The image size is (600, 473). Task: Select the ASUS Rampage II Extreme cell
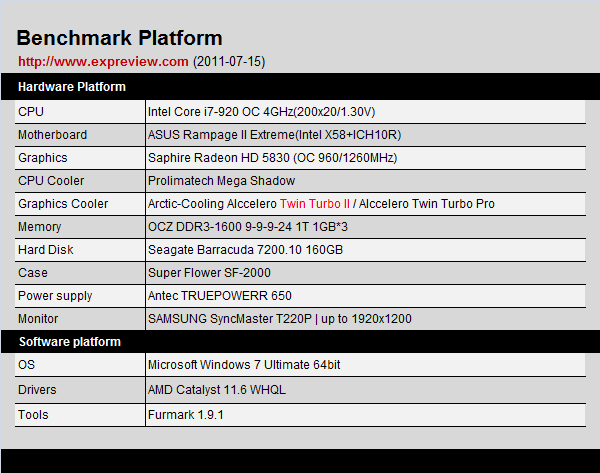[274, 135]
